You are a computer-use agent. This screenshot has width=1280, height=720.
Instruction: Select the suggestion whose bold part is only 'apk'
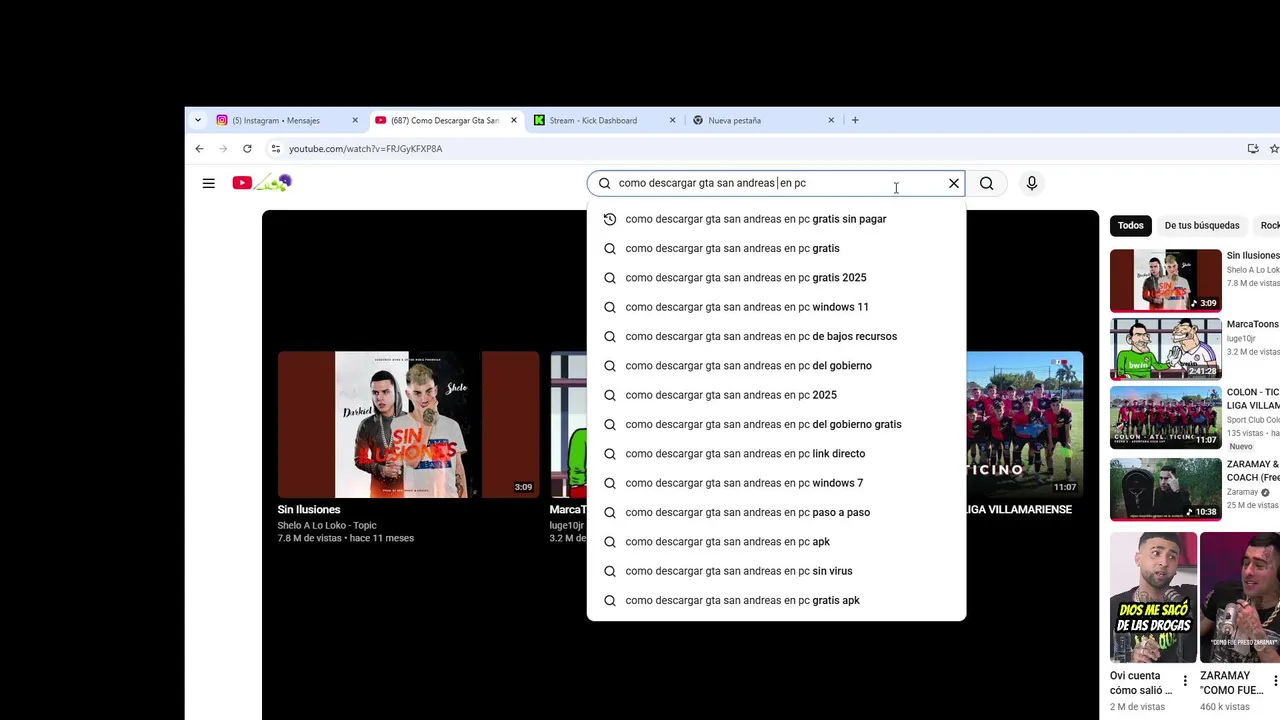pyautogui.click(x=776, y=542)
